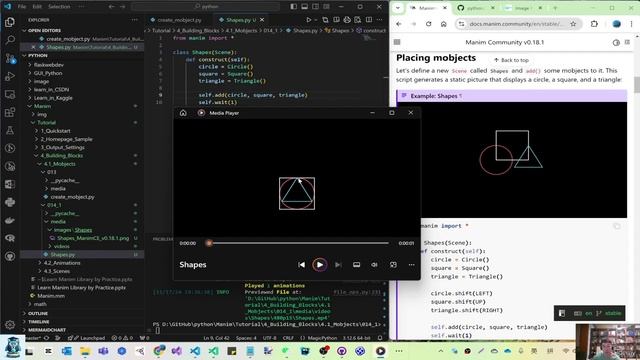This screenshot has width=640, height=360.
Task: Click the Media Player previous track button
Action: pos(301,264)
